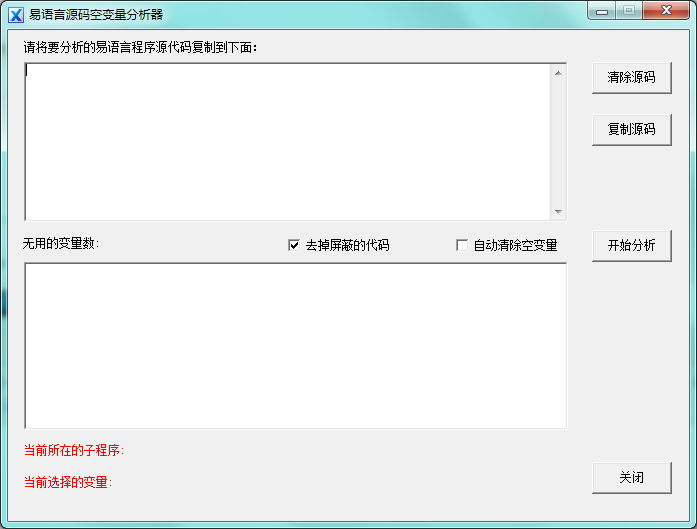Click the app icon in the title bar
This screenshot has width=697, height=529.
16,15
